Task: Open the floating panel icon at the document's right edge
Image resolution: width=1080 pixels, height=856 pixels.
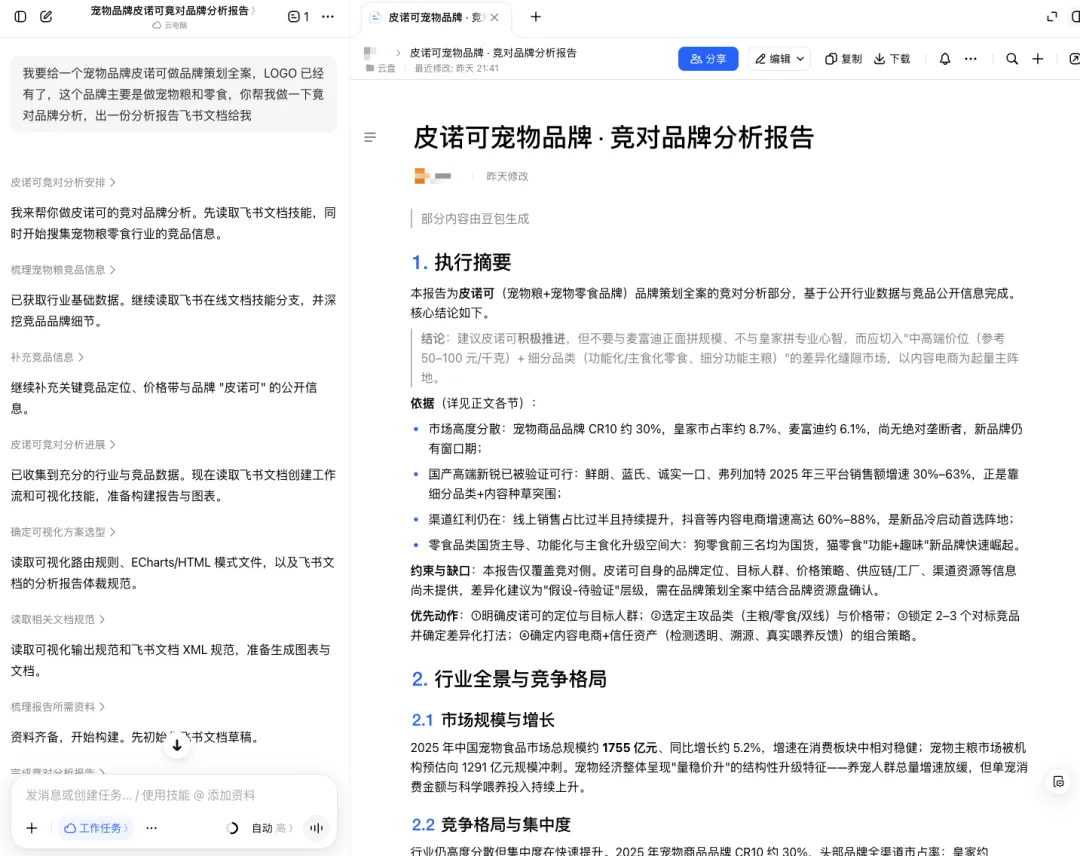Action: point(1059,782)
